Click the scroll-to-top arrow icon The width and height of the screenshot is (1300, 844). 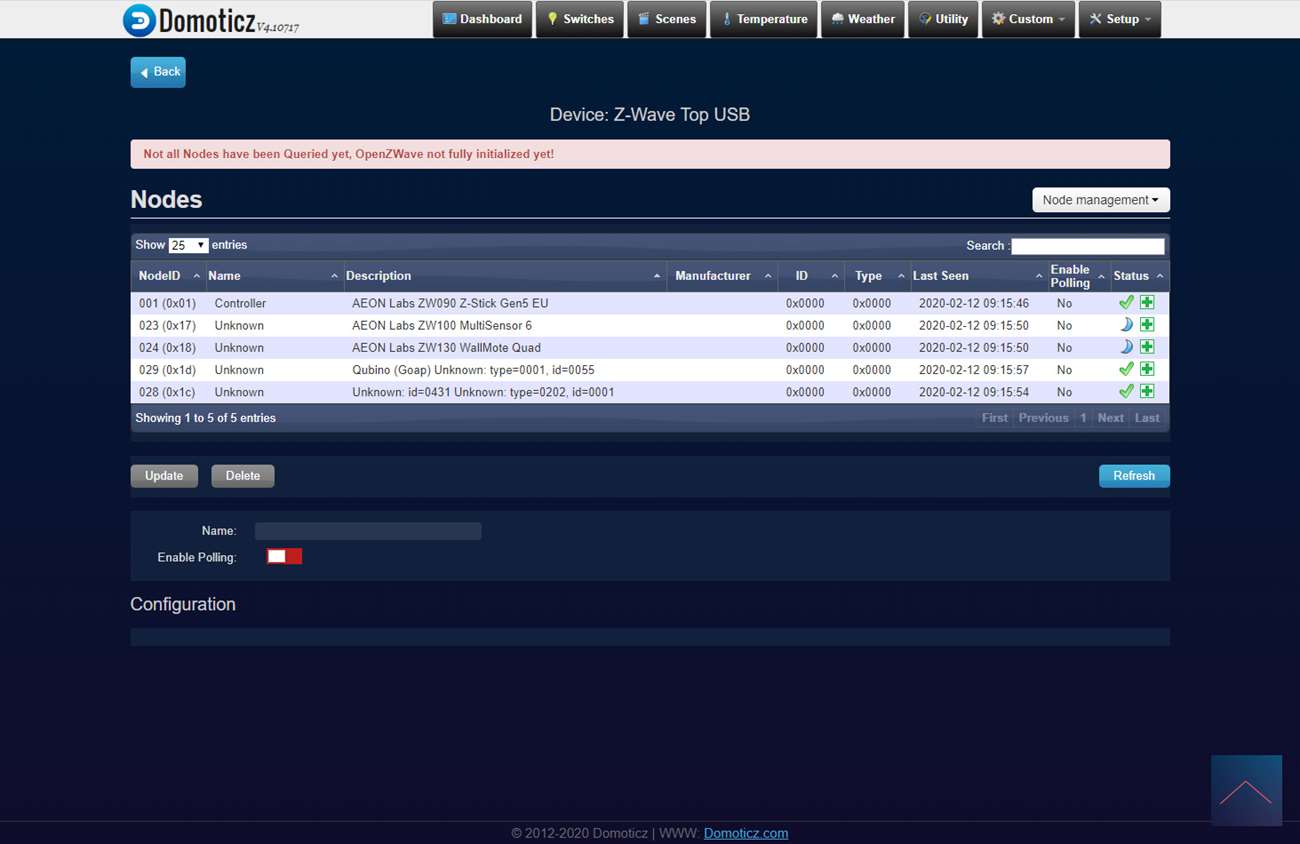point(1245,791)
